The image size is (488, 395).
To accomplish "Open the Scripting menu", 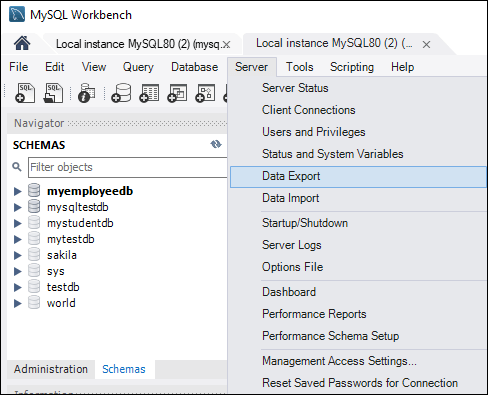I will click(352, 67).
